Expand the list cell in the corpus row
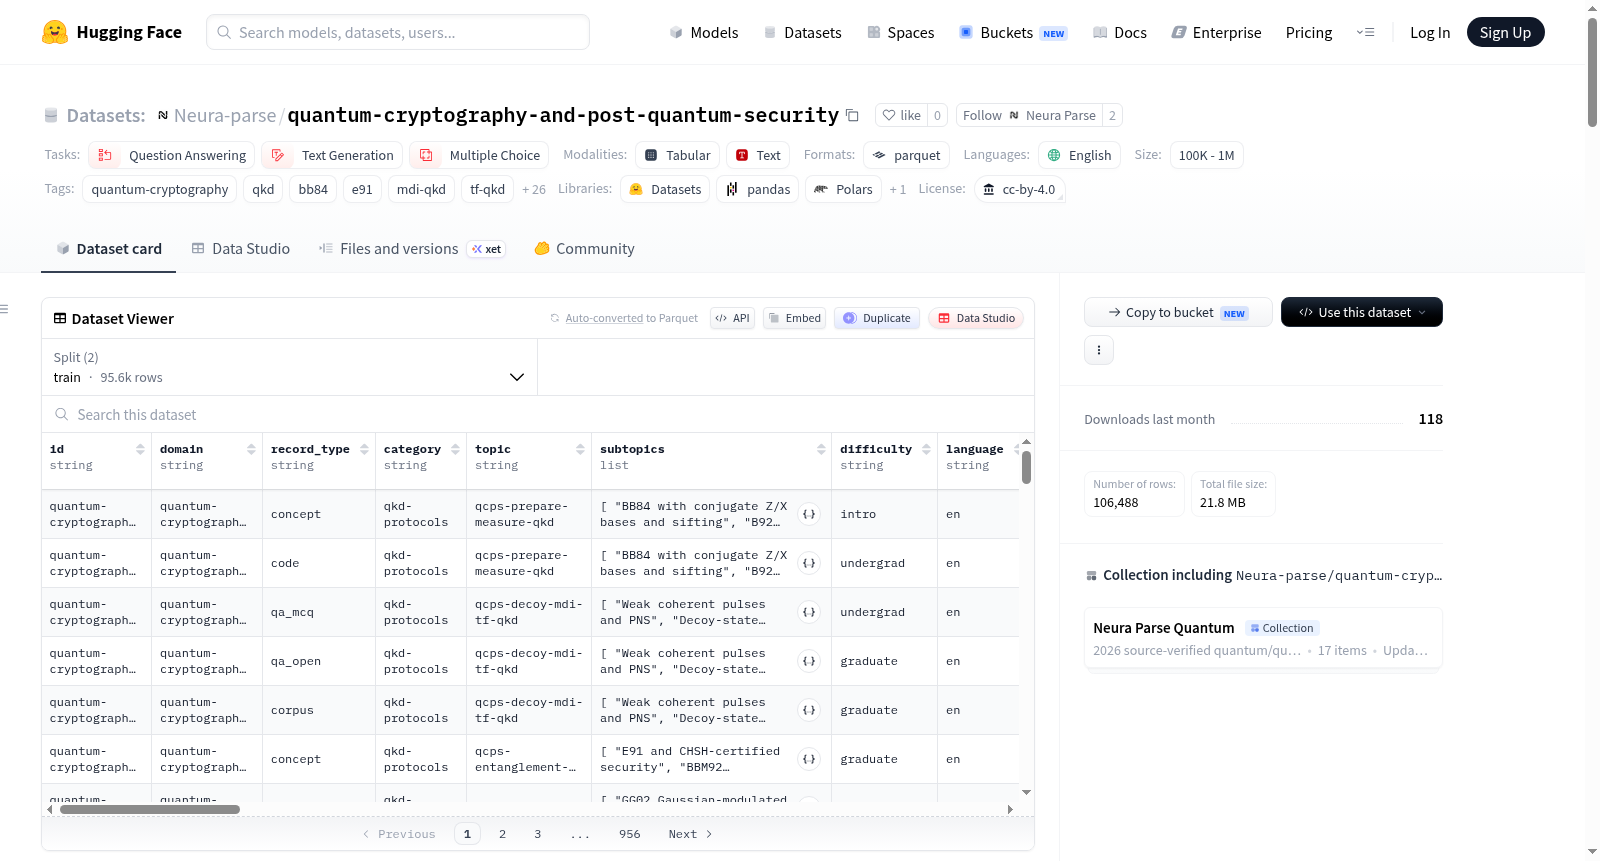The image size is (1600, 861). coord(809,710)
